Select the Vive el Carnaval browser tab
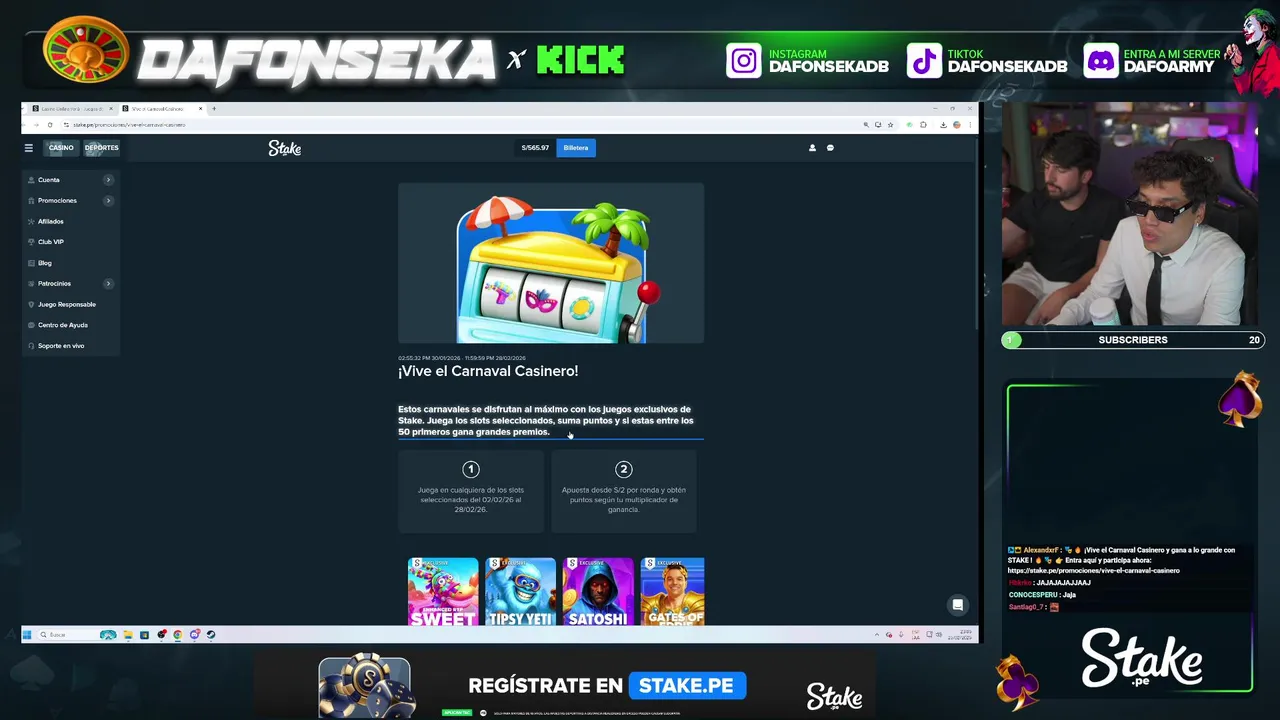Viewport: 1280px width, 720px height. click(160, 108)
